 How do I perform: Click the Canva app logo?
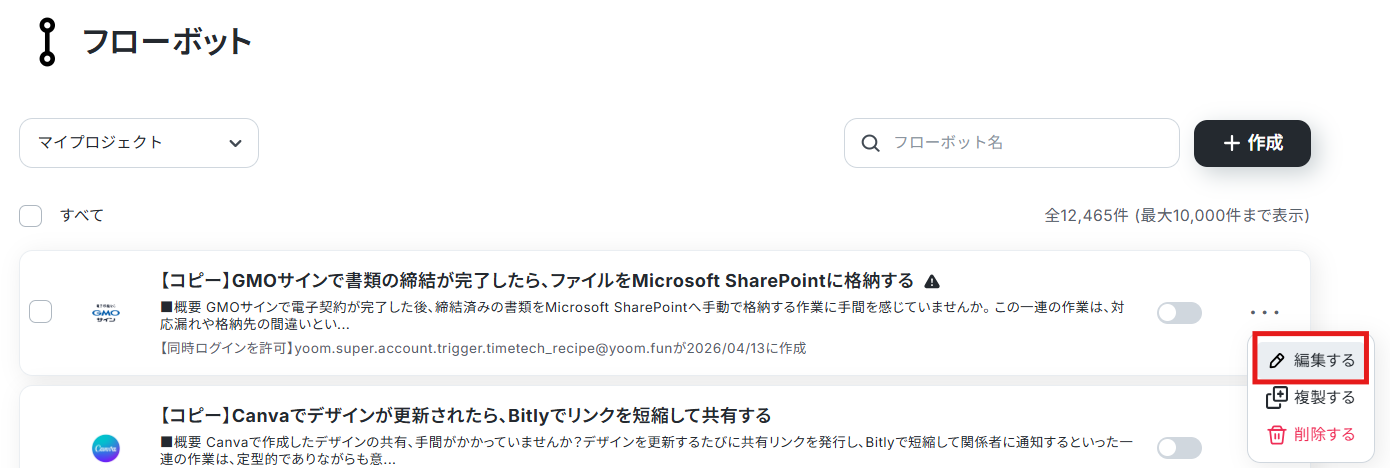105,449
